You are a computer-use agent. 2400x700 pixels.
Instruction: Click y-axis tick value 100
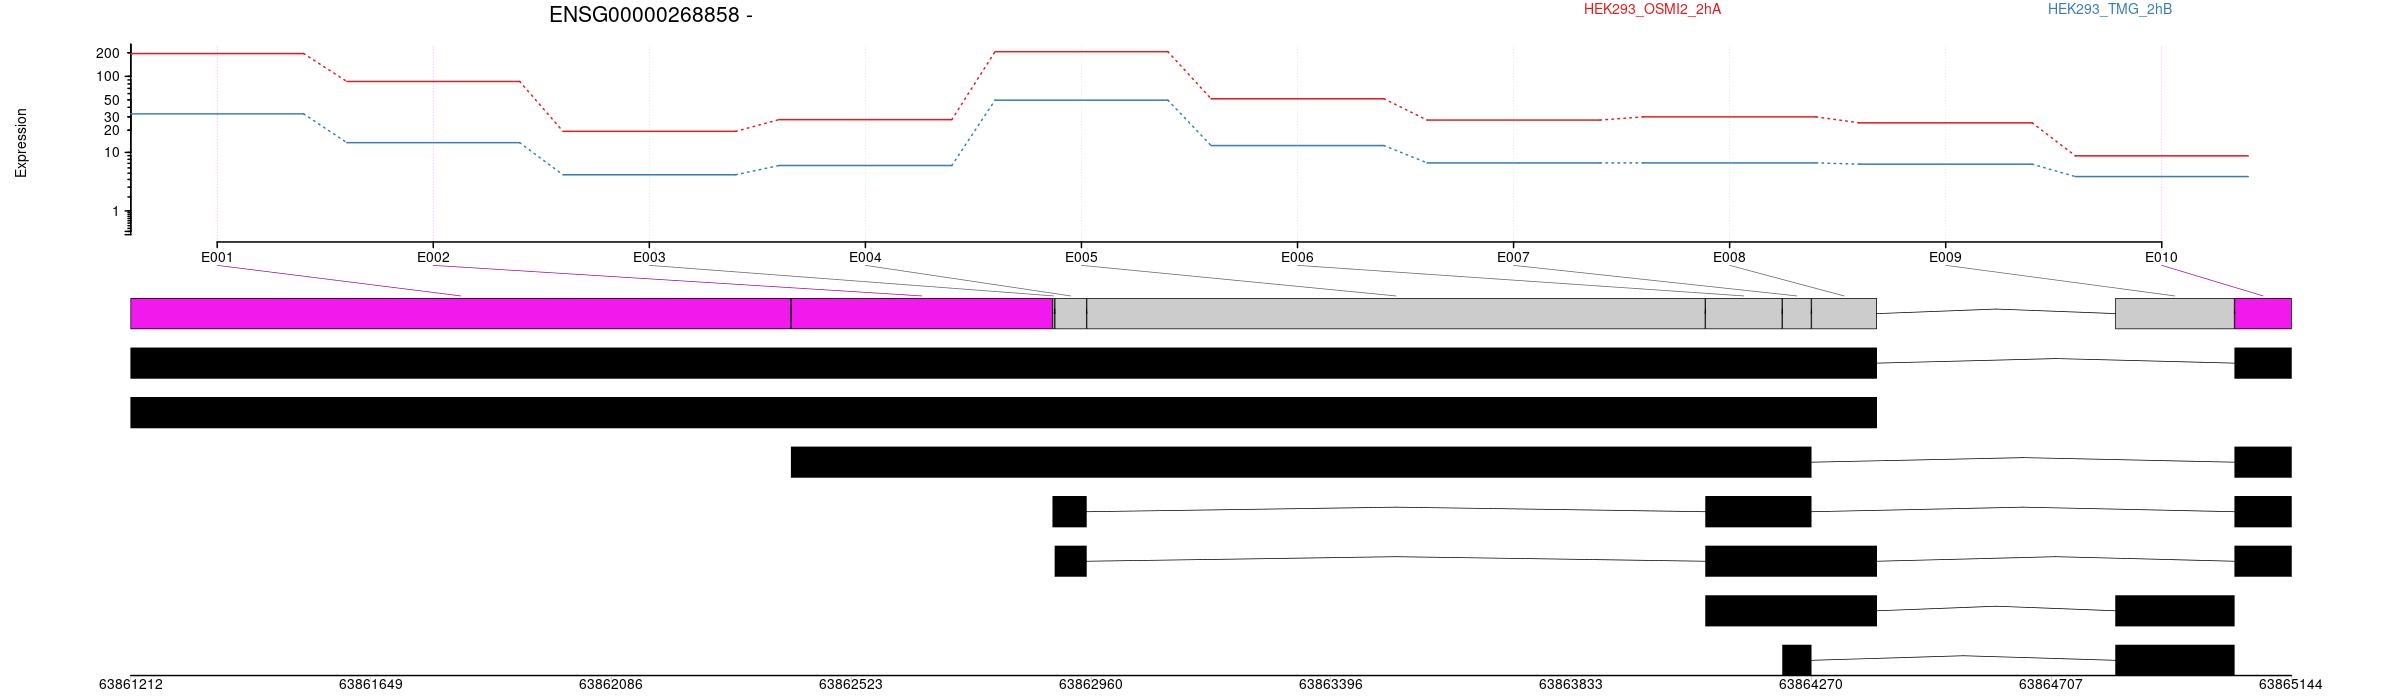108,76
